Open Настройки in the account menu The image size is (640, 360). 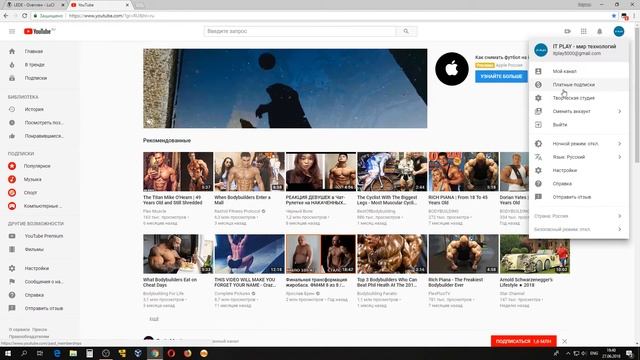[579, 171]
